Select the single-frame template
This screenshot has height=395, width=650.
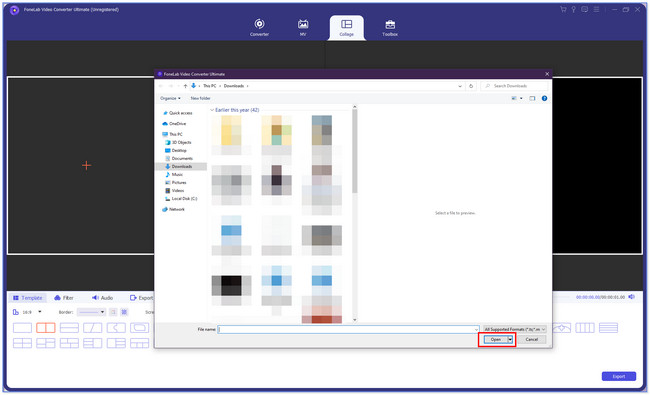(x=22, y=328)
